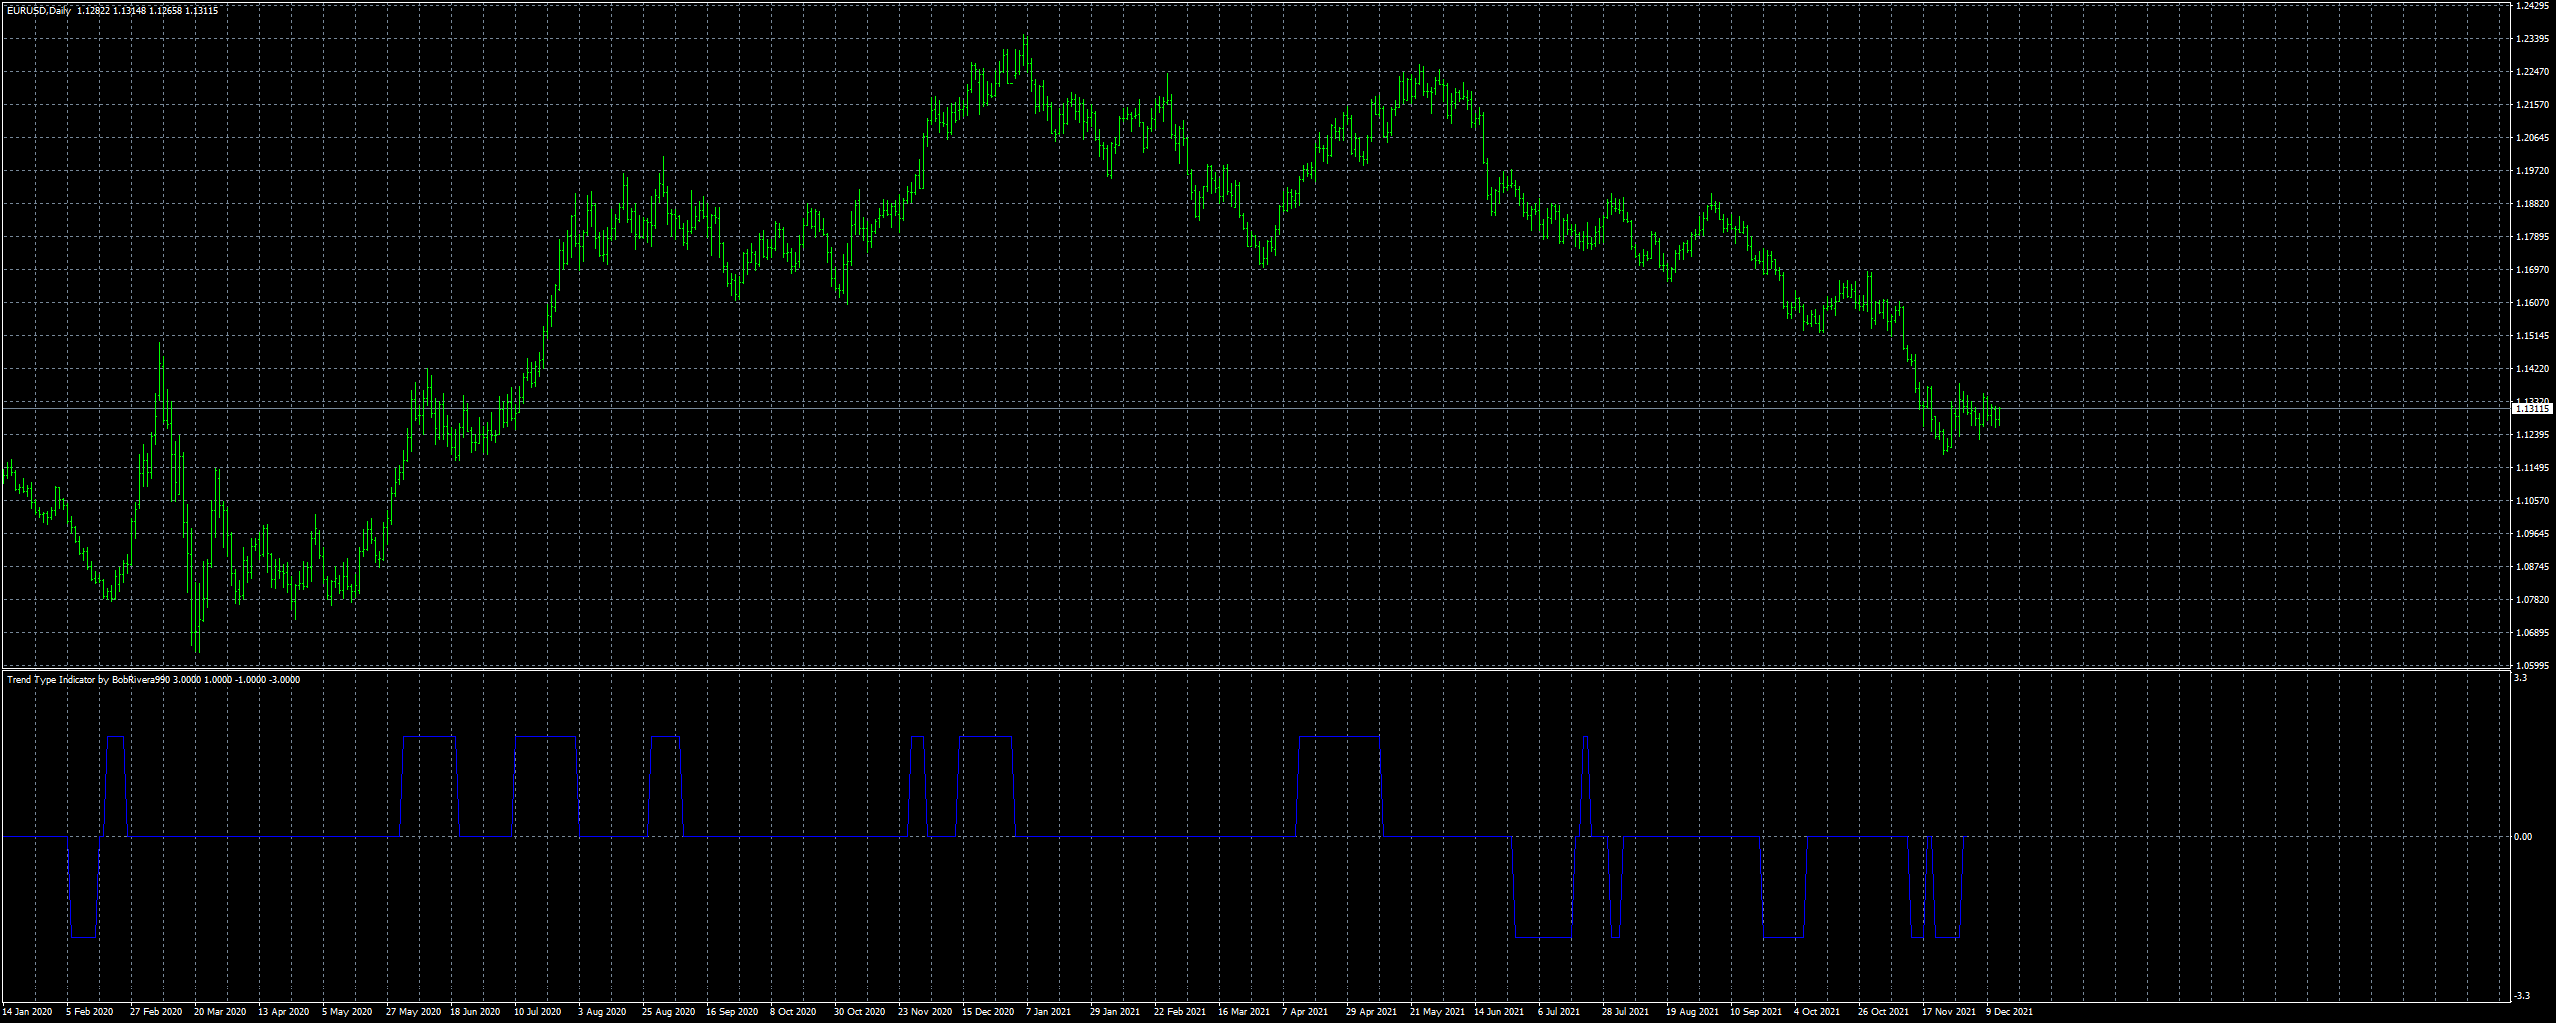Click the 16 Mar 2021 date label
The image size is (2556, 1023).
(1244, 1012)
